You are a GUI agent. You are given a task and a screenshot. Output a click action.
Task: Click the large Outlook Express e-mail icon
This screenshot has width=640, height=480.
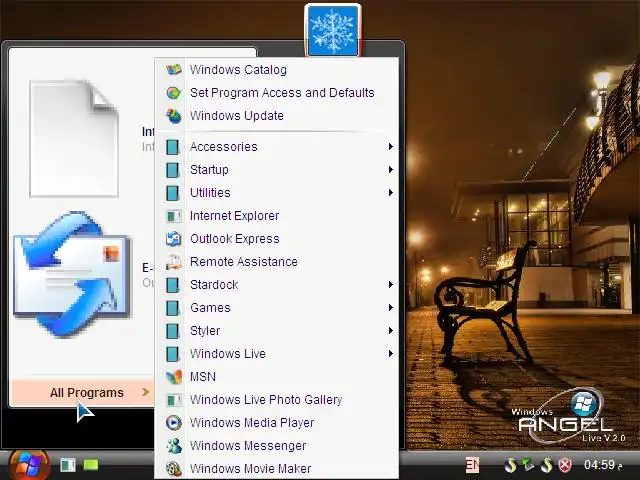72,274
